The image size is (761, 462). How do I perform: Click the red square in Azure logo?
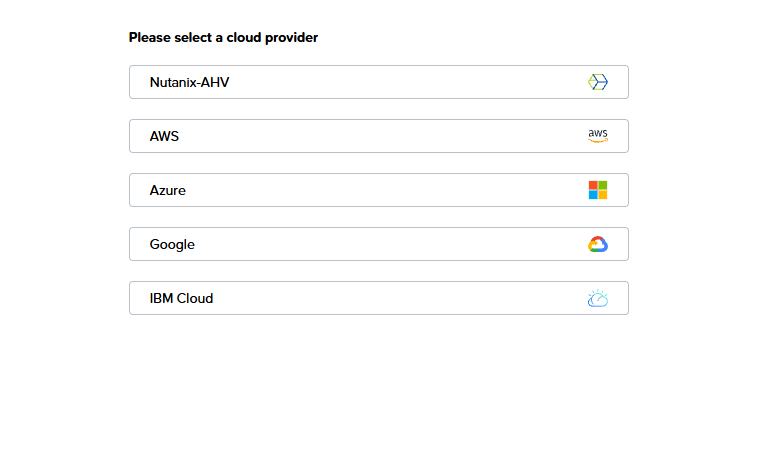click(x=593, y=185)
